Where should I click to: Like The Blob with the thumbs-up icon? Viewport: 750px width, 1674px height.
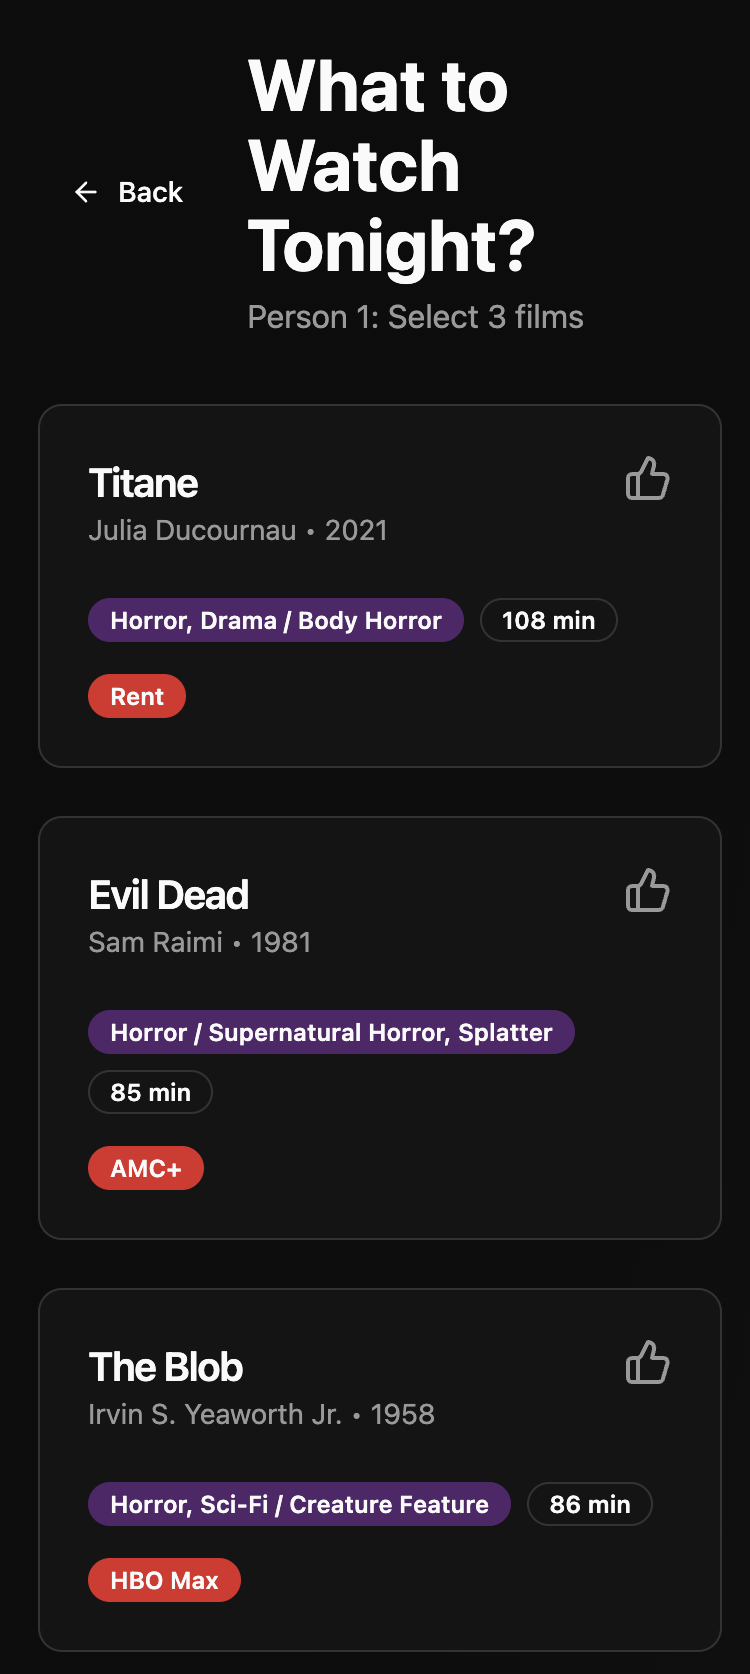[x=647, y=1363]
